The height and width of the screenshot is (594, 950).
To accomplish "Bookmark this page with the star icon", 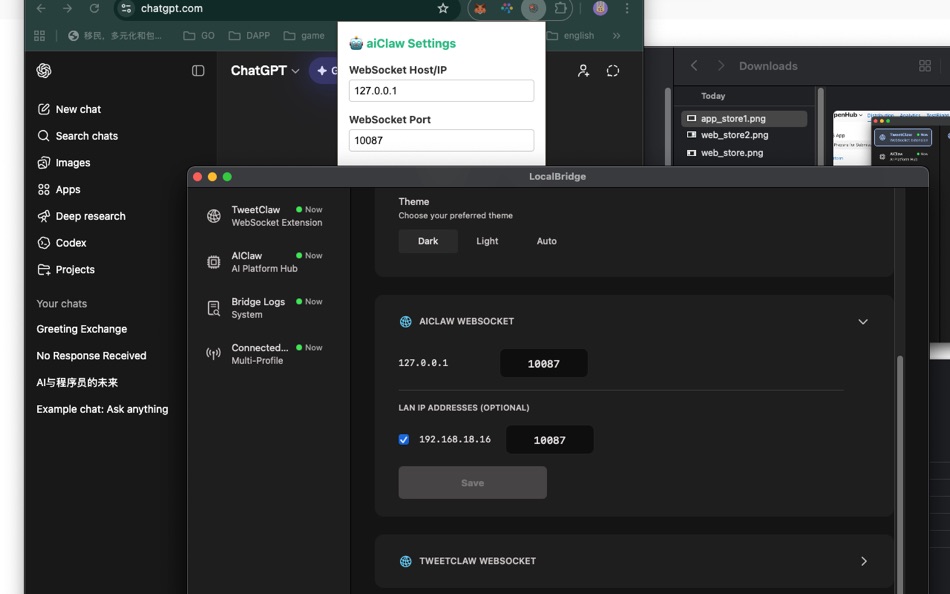I will [443, 8].
